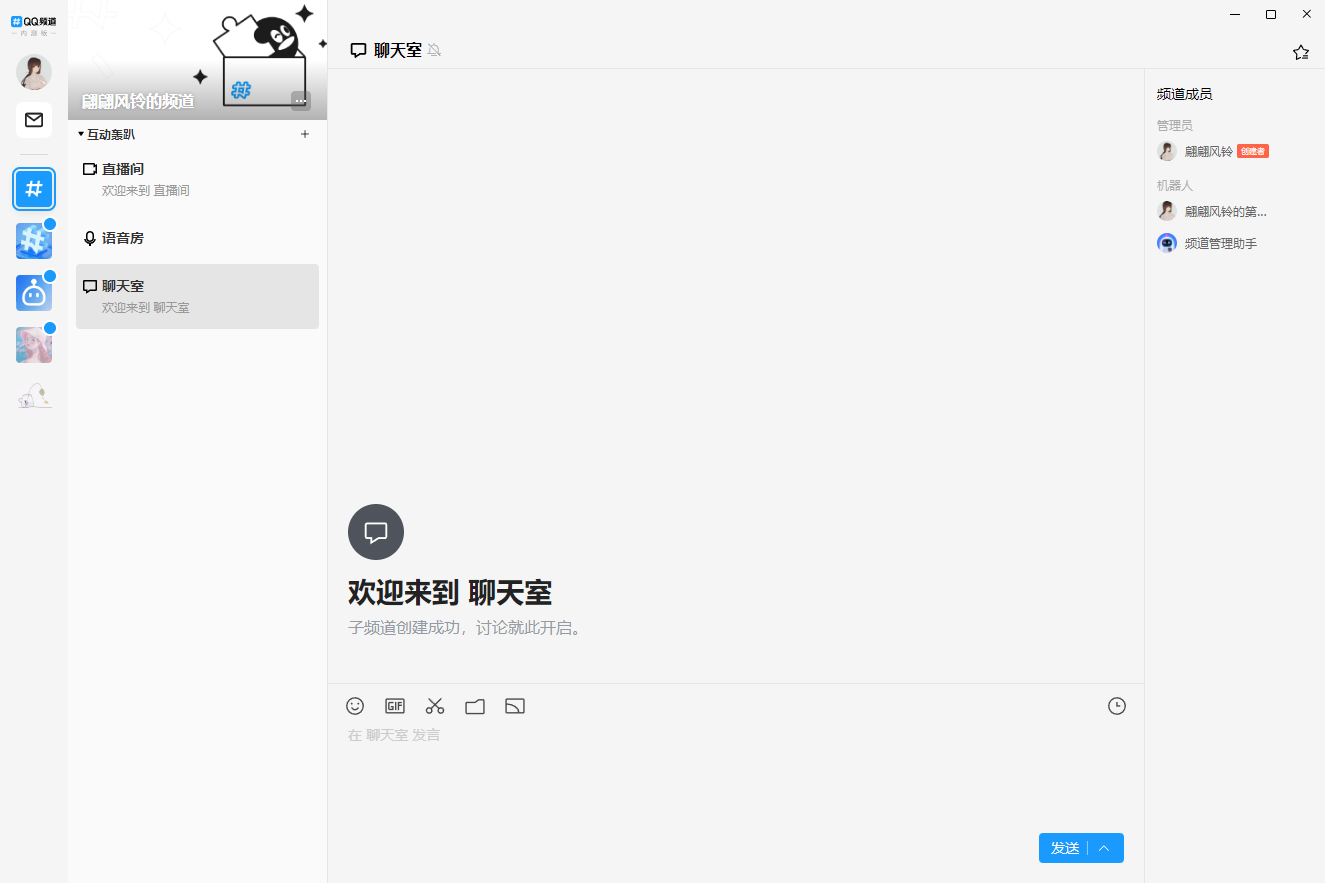The height and width of the screenshot is (883, 1325).
Task: Click the 翩翩风铃的频道 banner name
Action: click(138, 101)
